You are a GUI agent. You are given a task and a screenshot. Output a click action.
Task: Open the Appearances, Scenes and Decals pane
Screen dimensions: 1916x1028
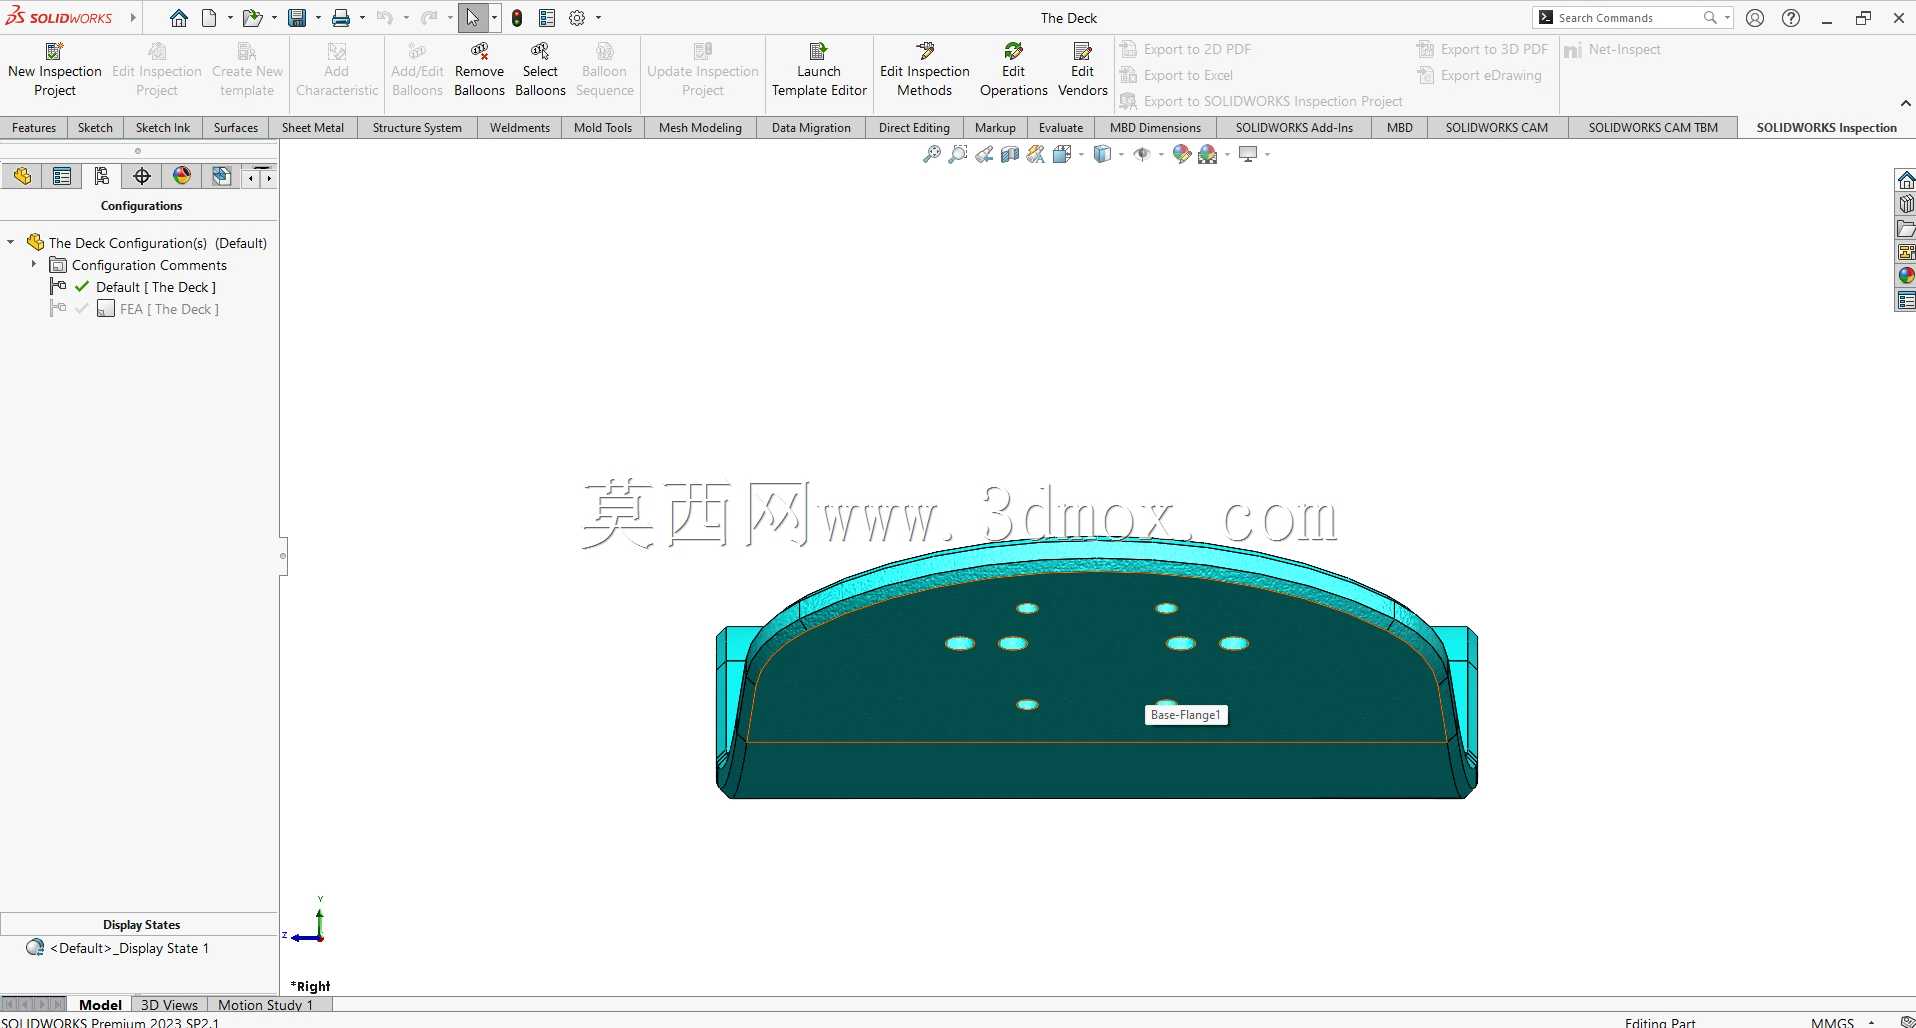[x=1906, y=276]
